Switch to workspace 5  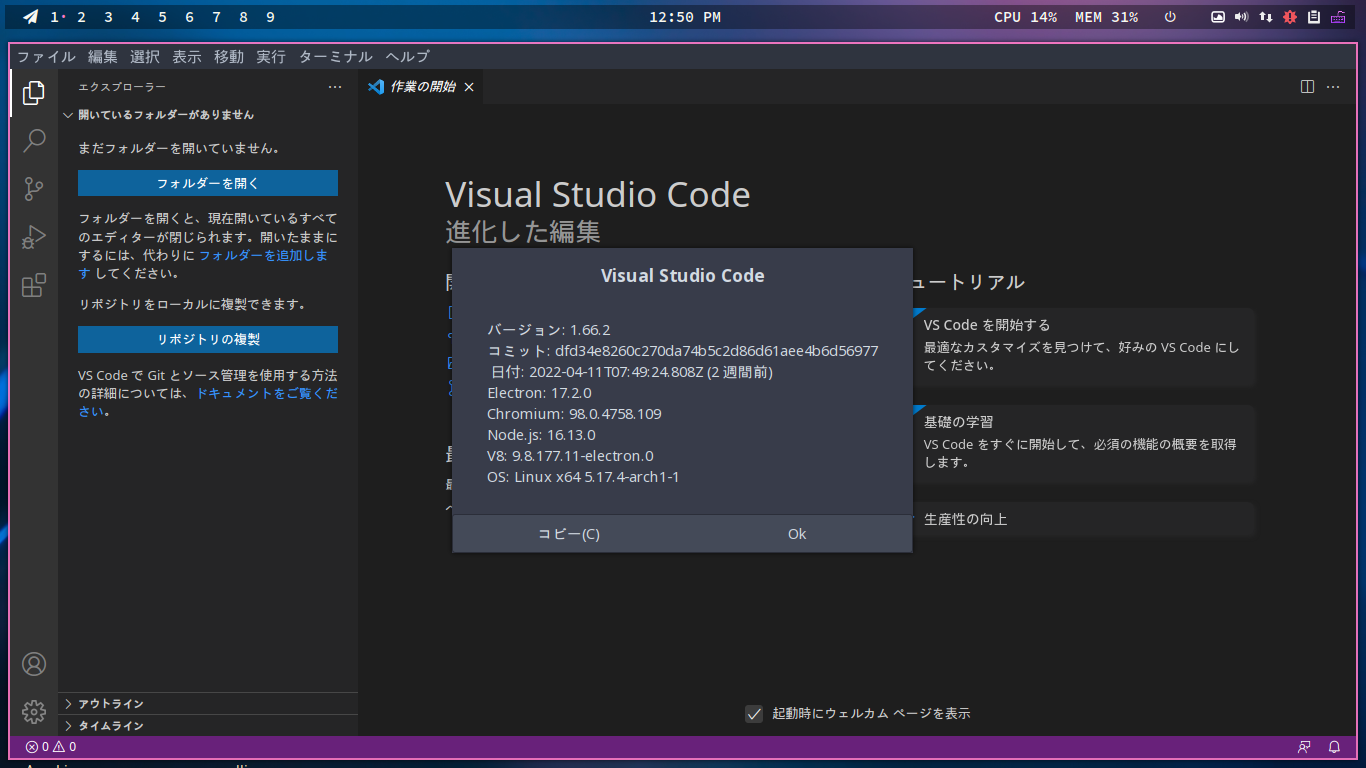[162, 17]
